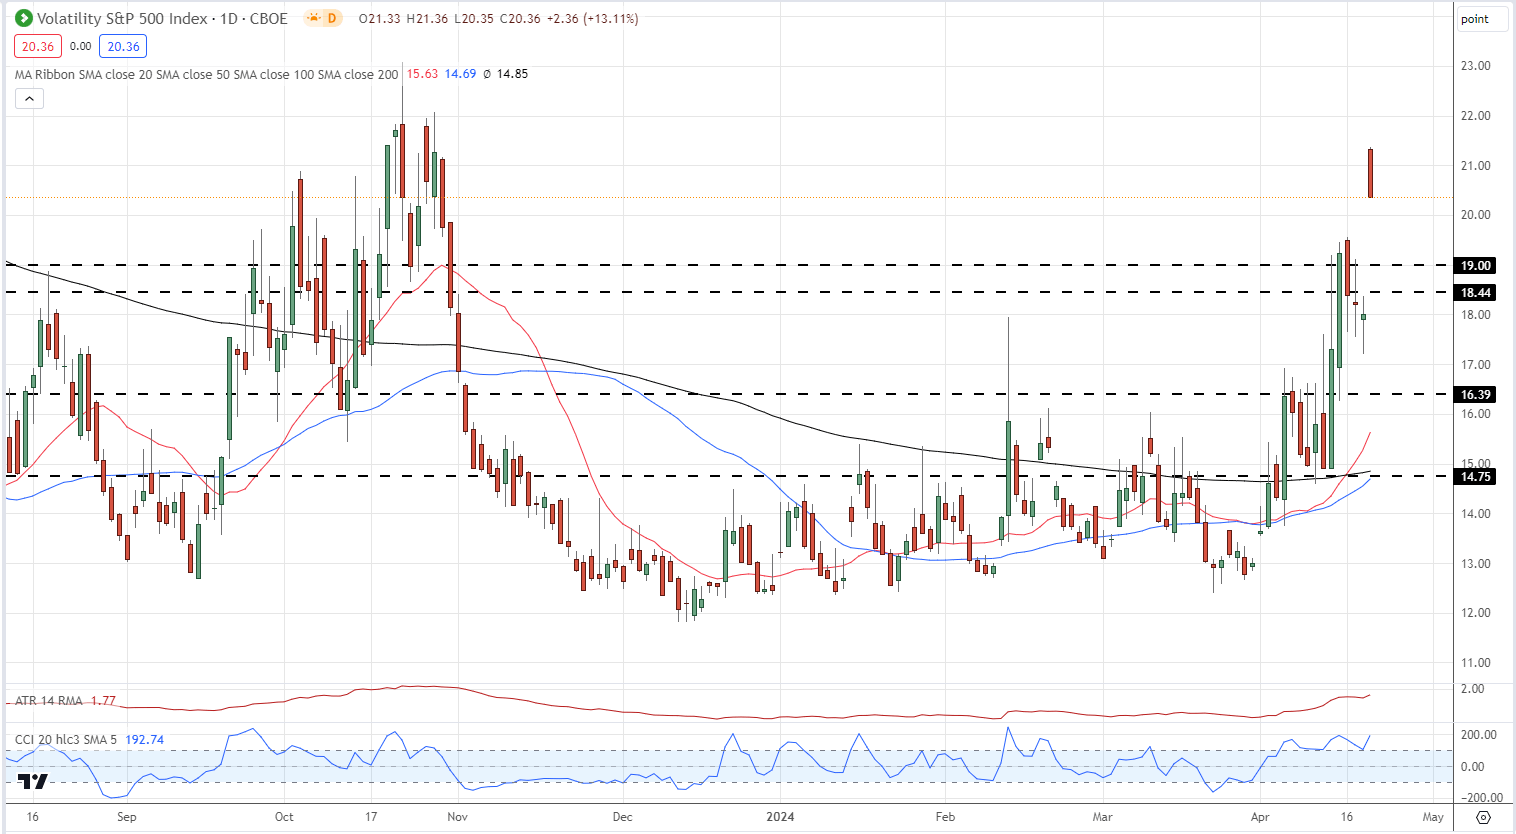Click the 18.44 horizontal line price label
Viewport: 1516px width, 834px height.
click(1476, 293)
